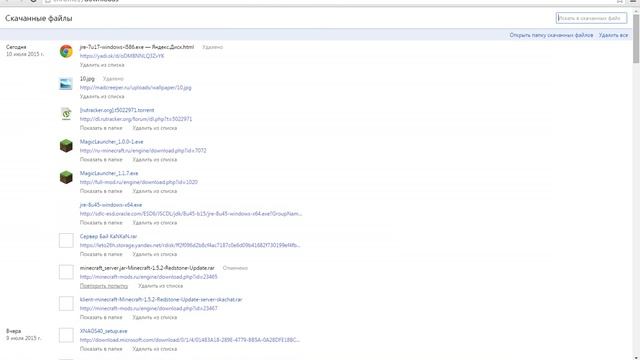Click the file icon for the XNA setup.exe download
Screen dimensions: 640x360
click(66, 335)
